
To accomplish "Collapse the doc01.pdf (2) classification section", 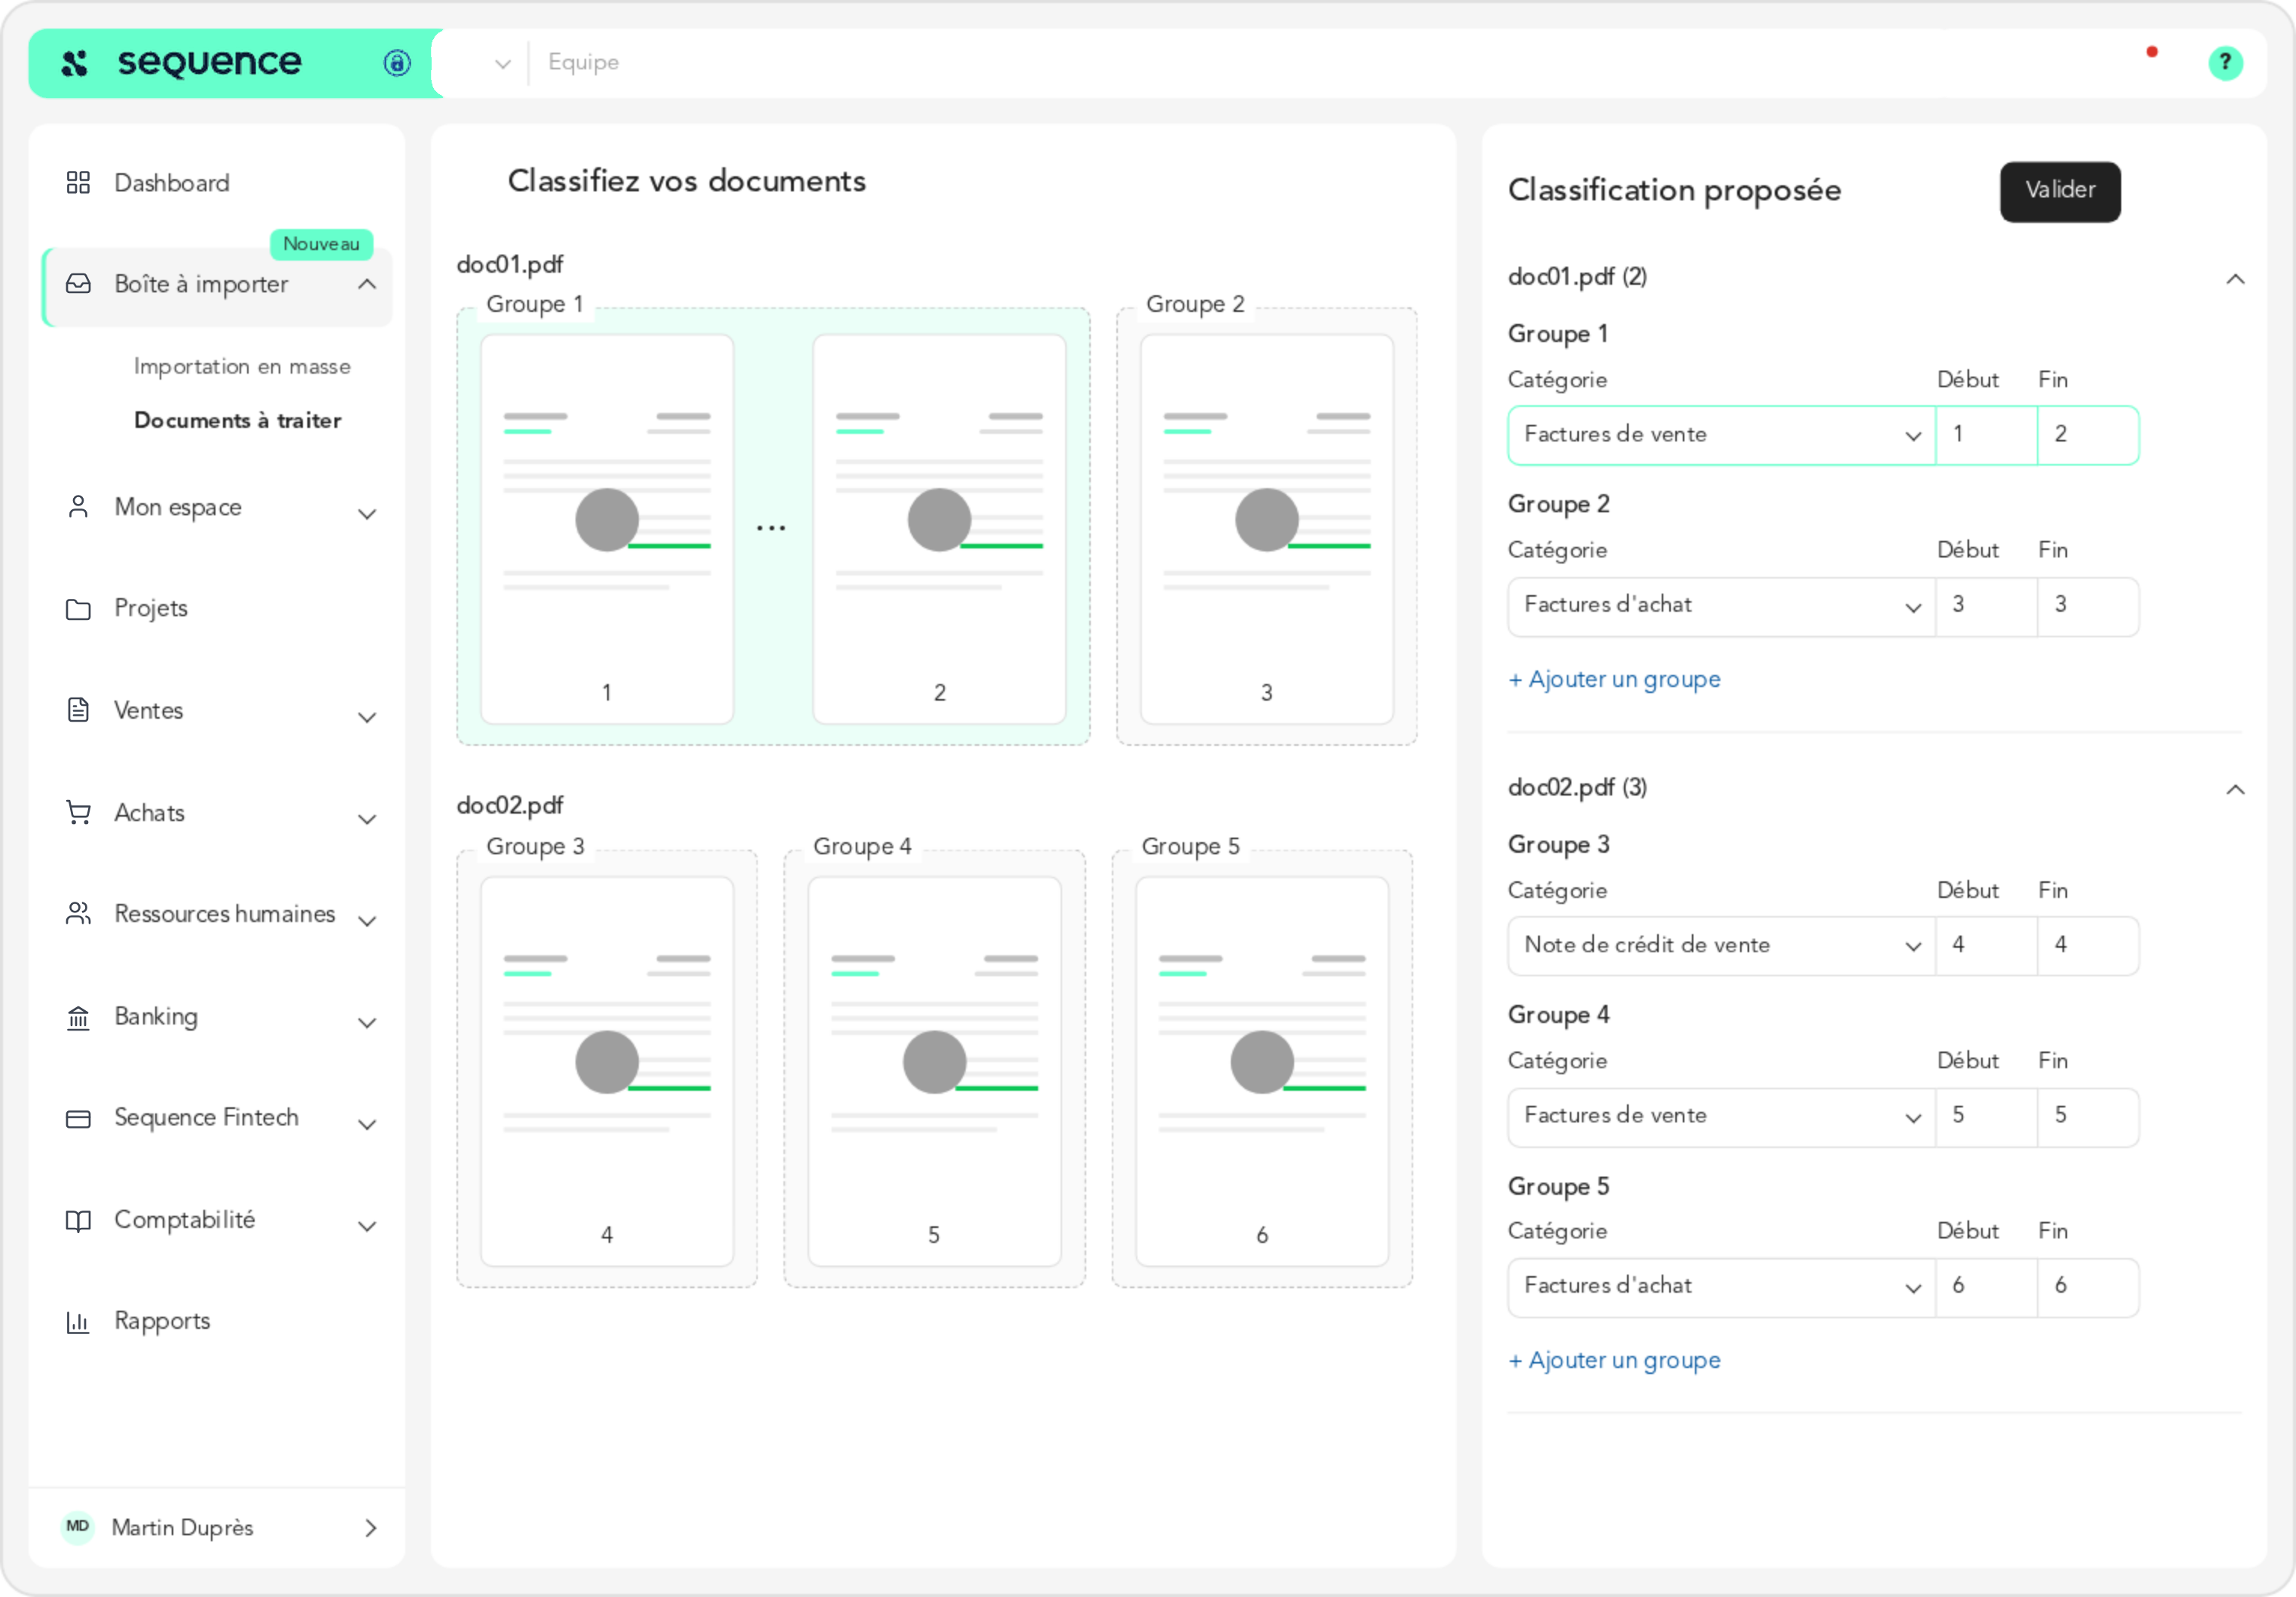I will pyautogui.click(x=2235, y=279).
